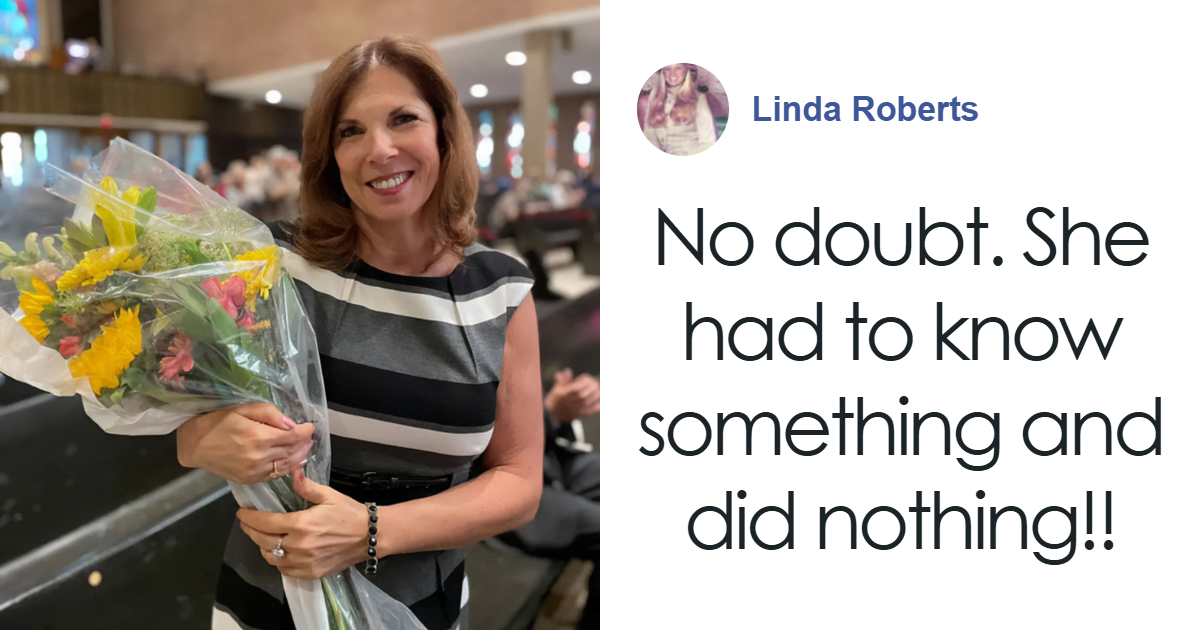
Task: Open the Linda Roberts profile name link
Action: (x=865, y=110)
